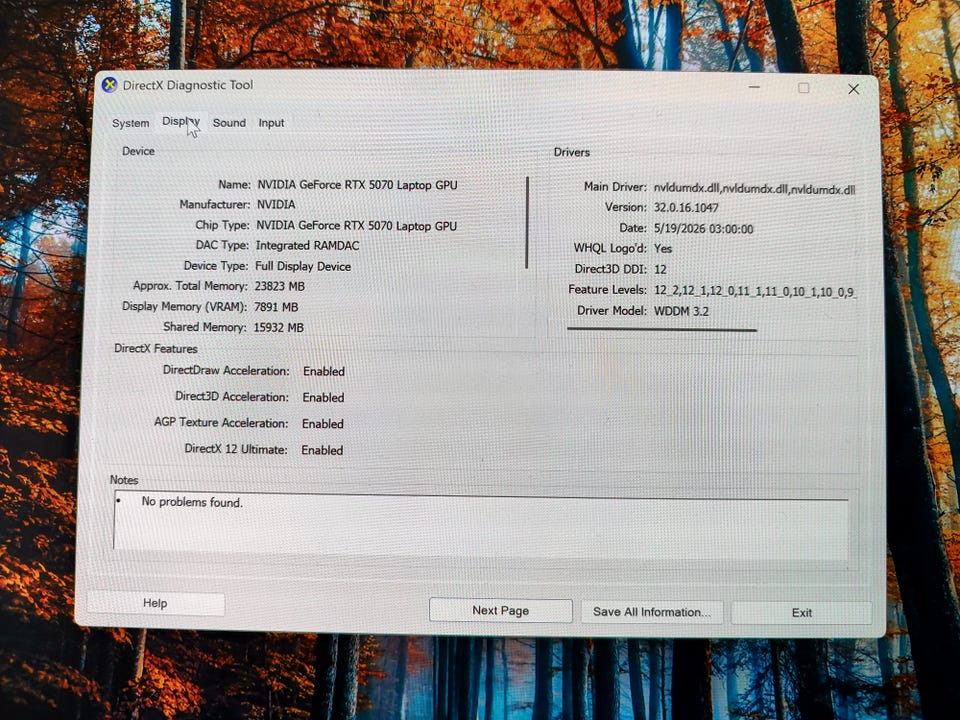
Task: Click the DirectX 12 Ultimate Enabled value
Action: 322,451
